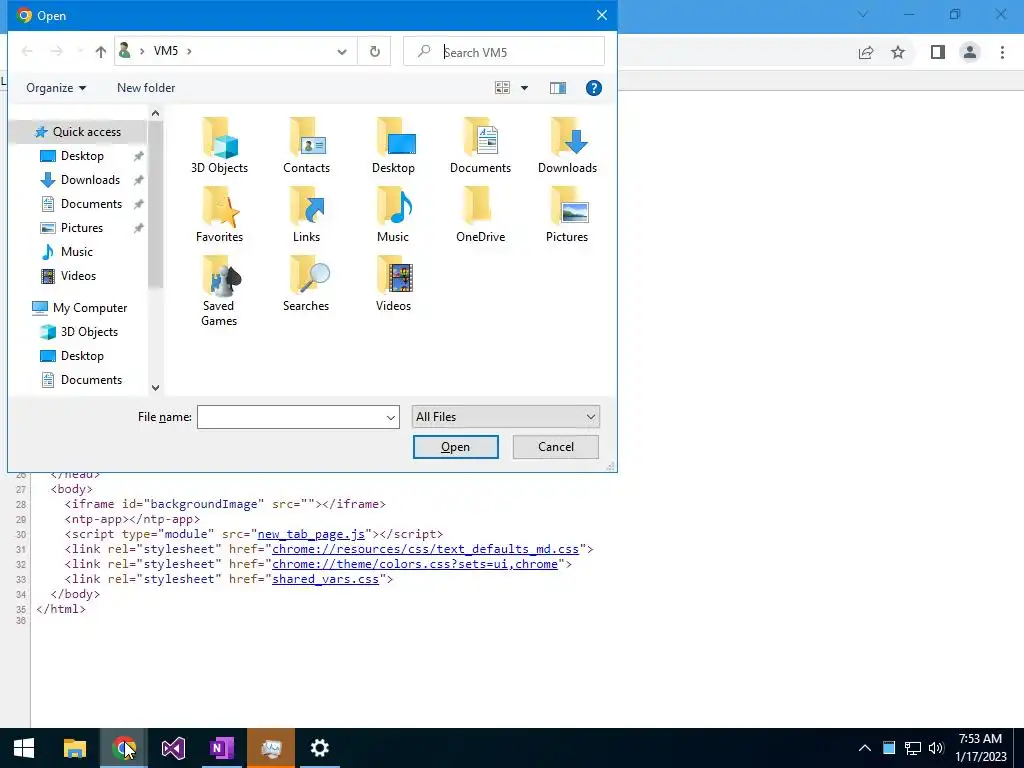Change view layout icon
The width and height of the screenshot is (1024, 768).
(502, 88)
